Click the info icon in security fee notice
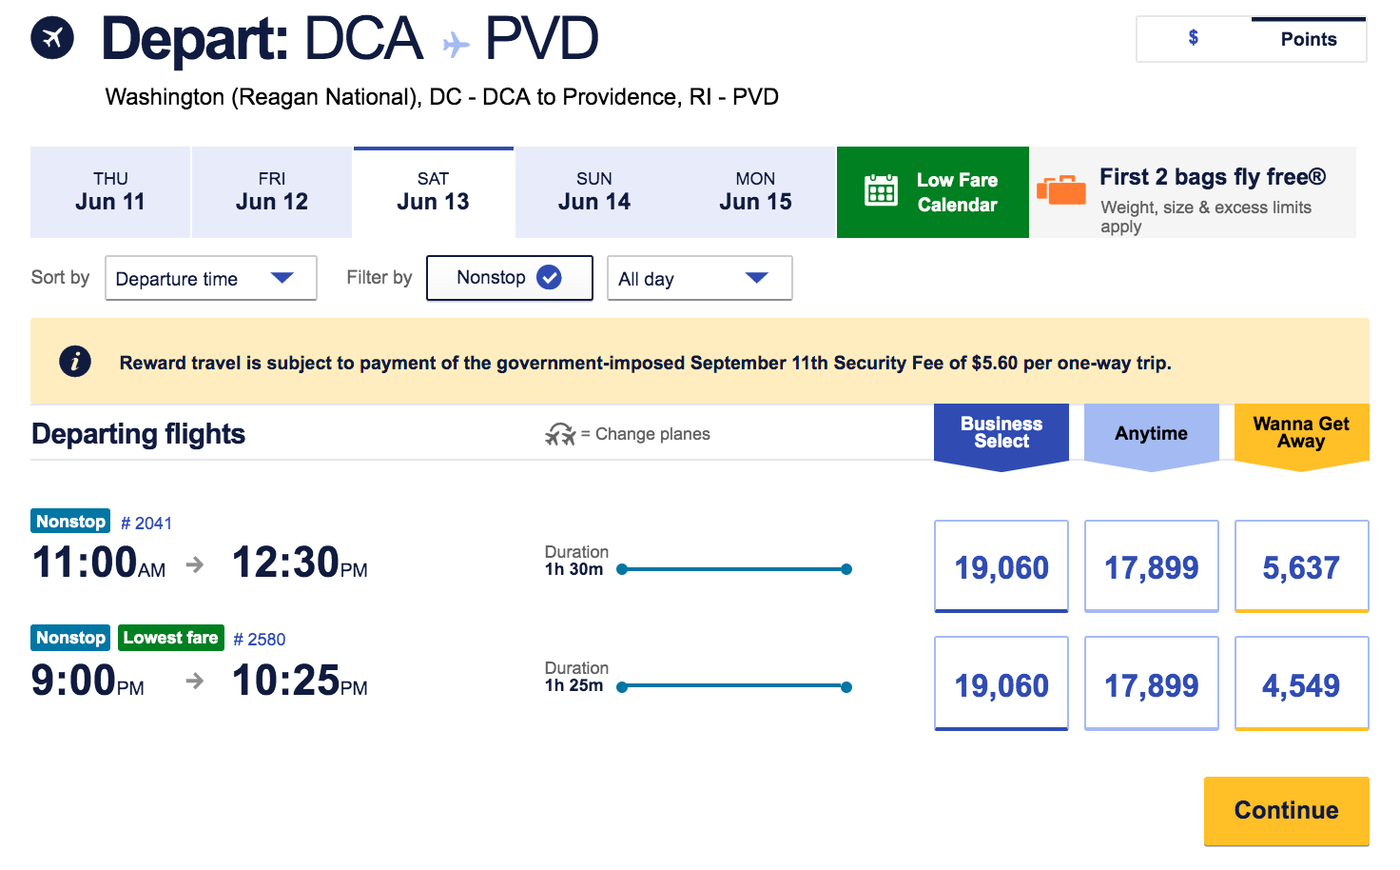Screen dimensions: 1400x870 click(75, 362)
